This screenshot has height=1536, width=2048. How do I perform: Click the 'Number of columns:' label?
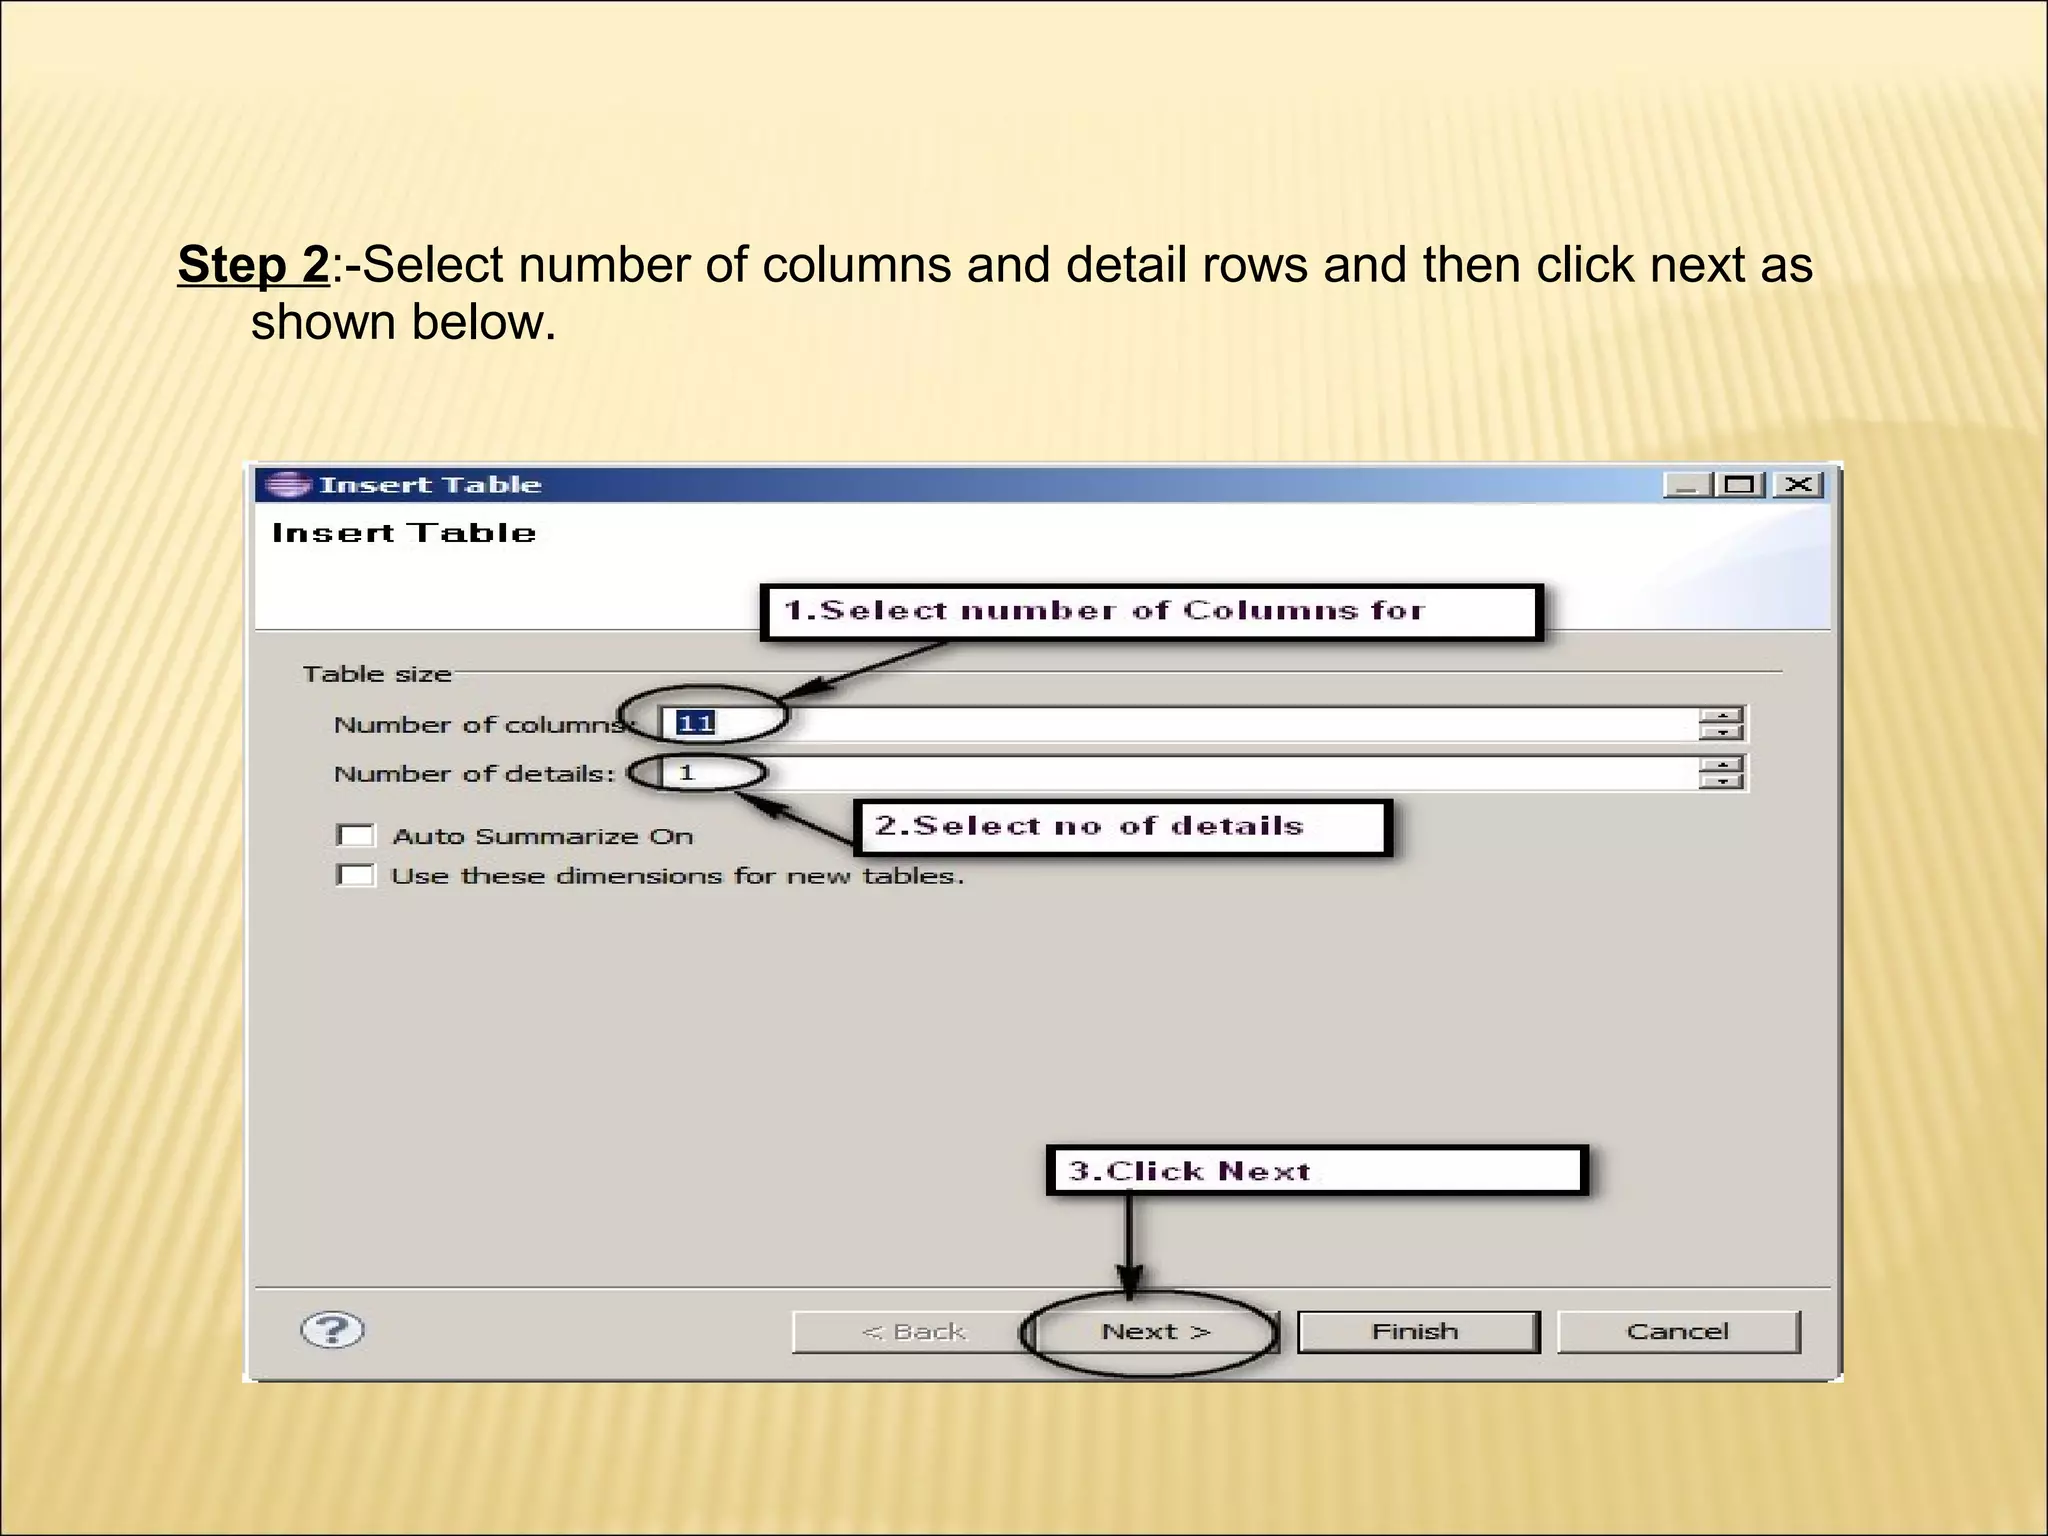(483, 724)
